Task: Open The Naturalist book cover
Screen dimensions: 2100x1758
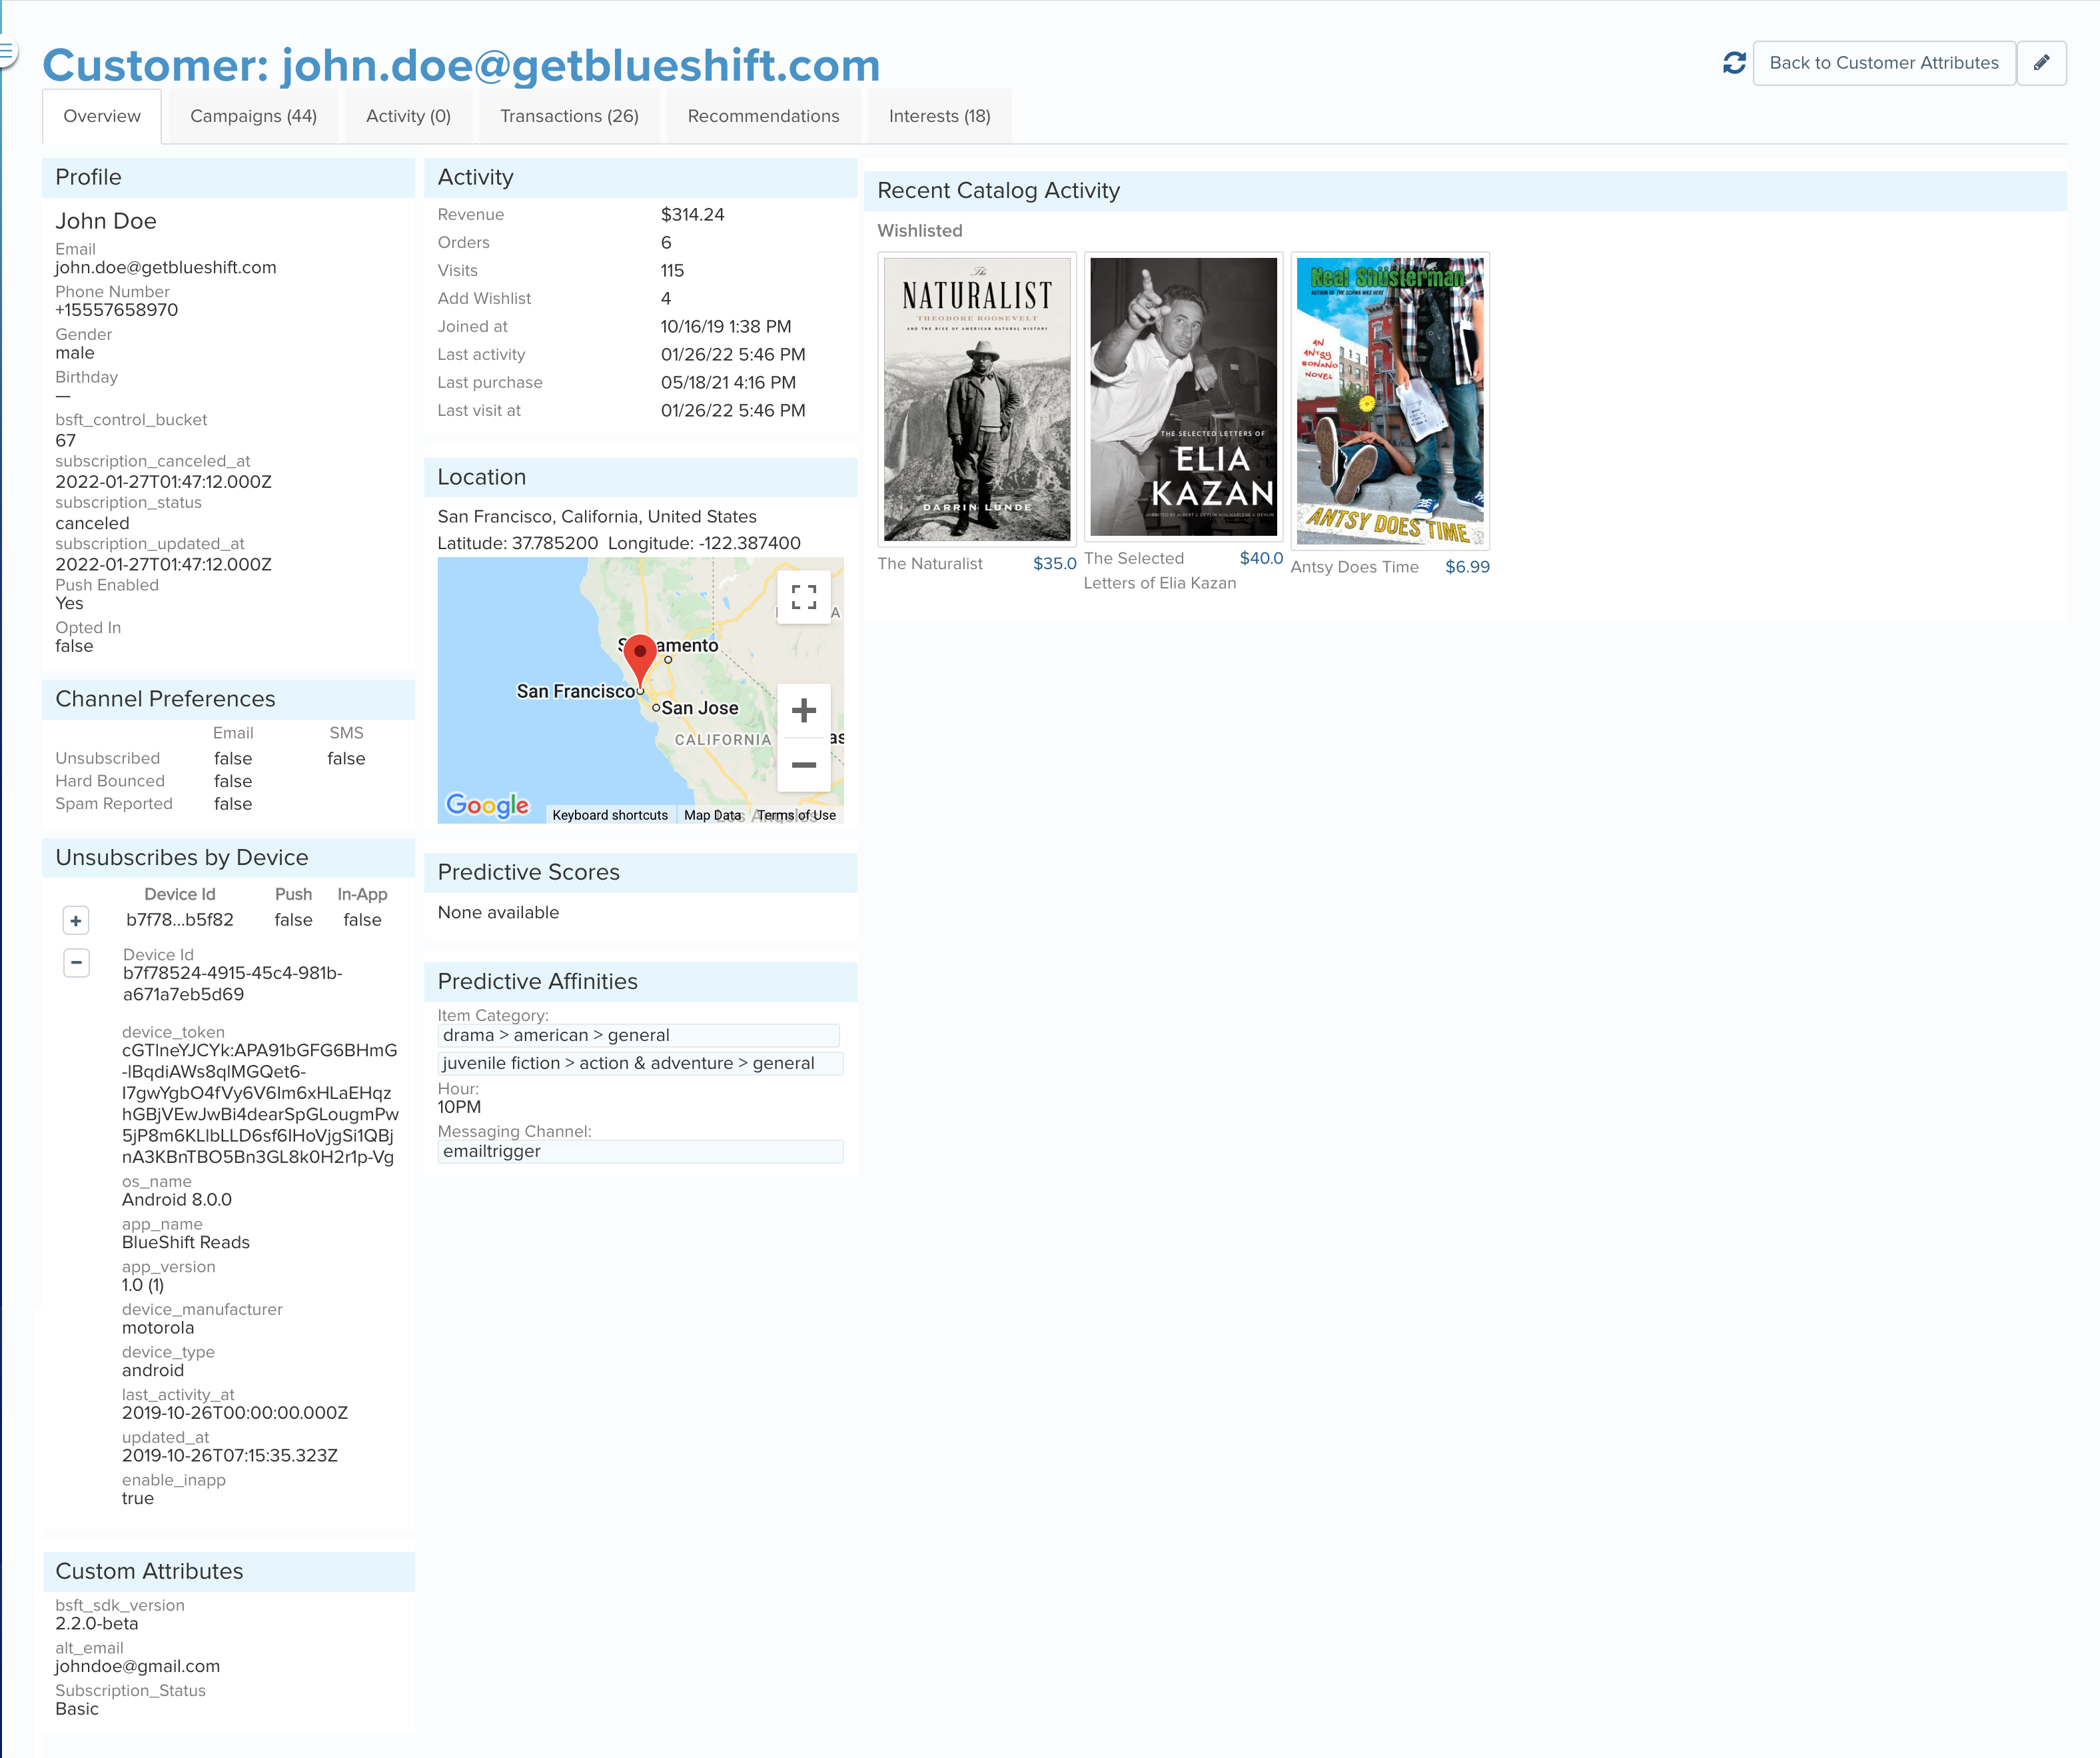Action: tap(977, 399)
